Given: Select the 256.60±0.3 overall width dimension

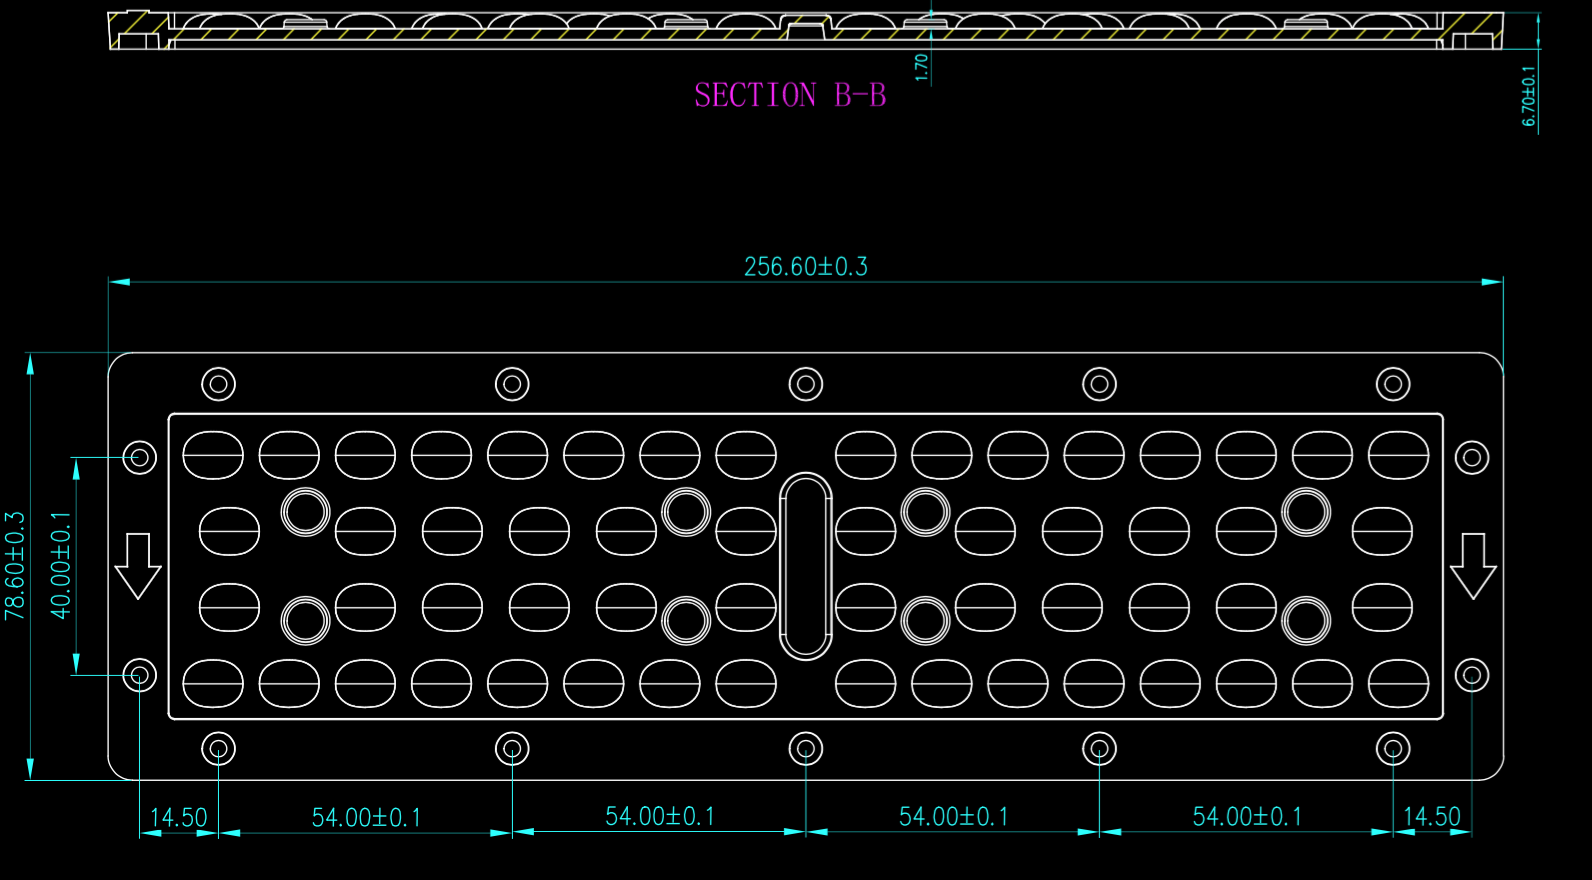Looking at the screenshot, I should pyautogui.click(x=805, y=267).
